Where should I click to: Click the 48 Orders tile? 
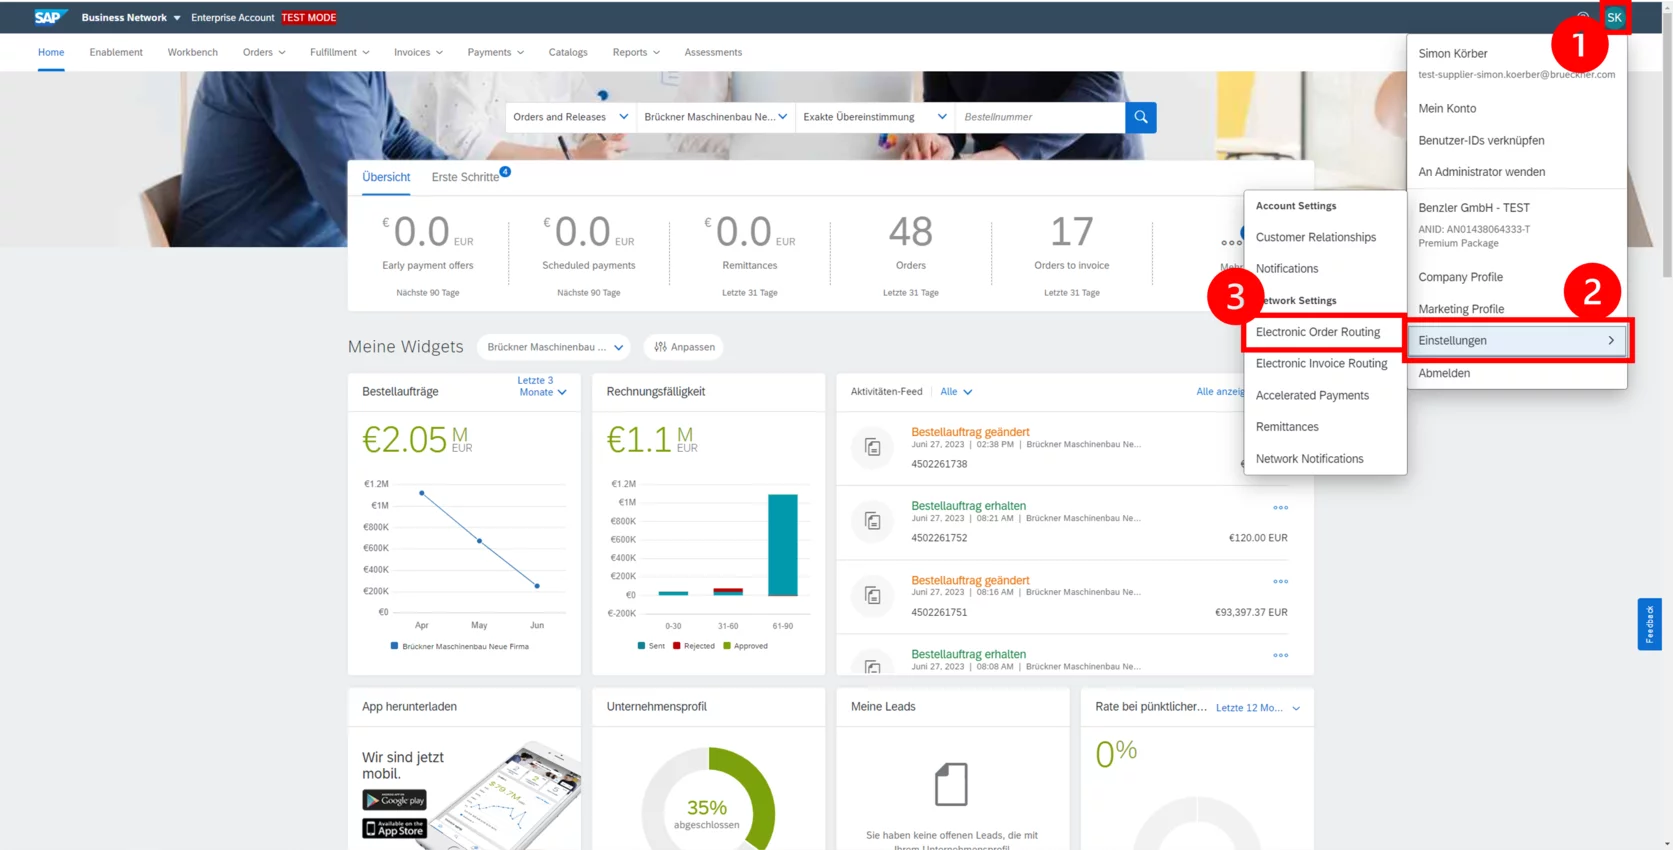[x=911, y=255]
